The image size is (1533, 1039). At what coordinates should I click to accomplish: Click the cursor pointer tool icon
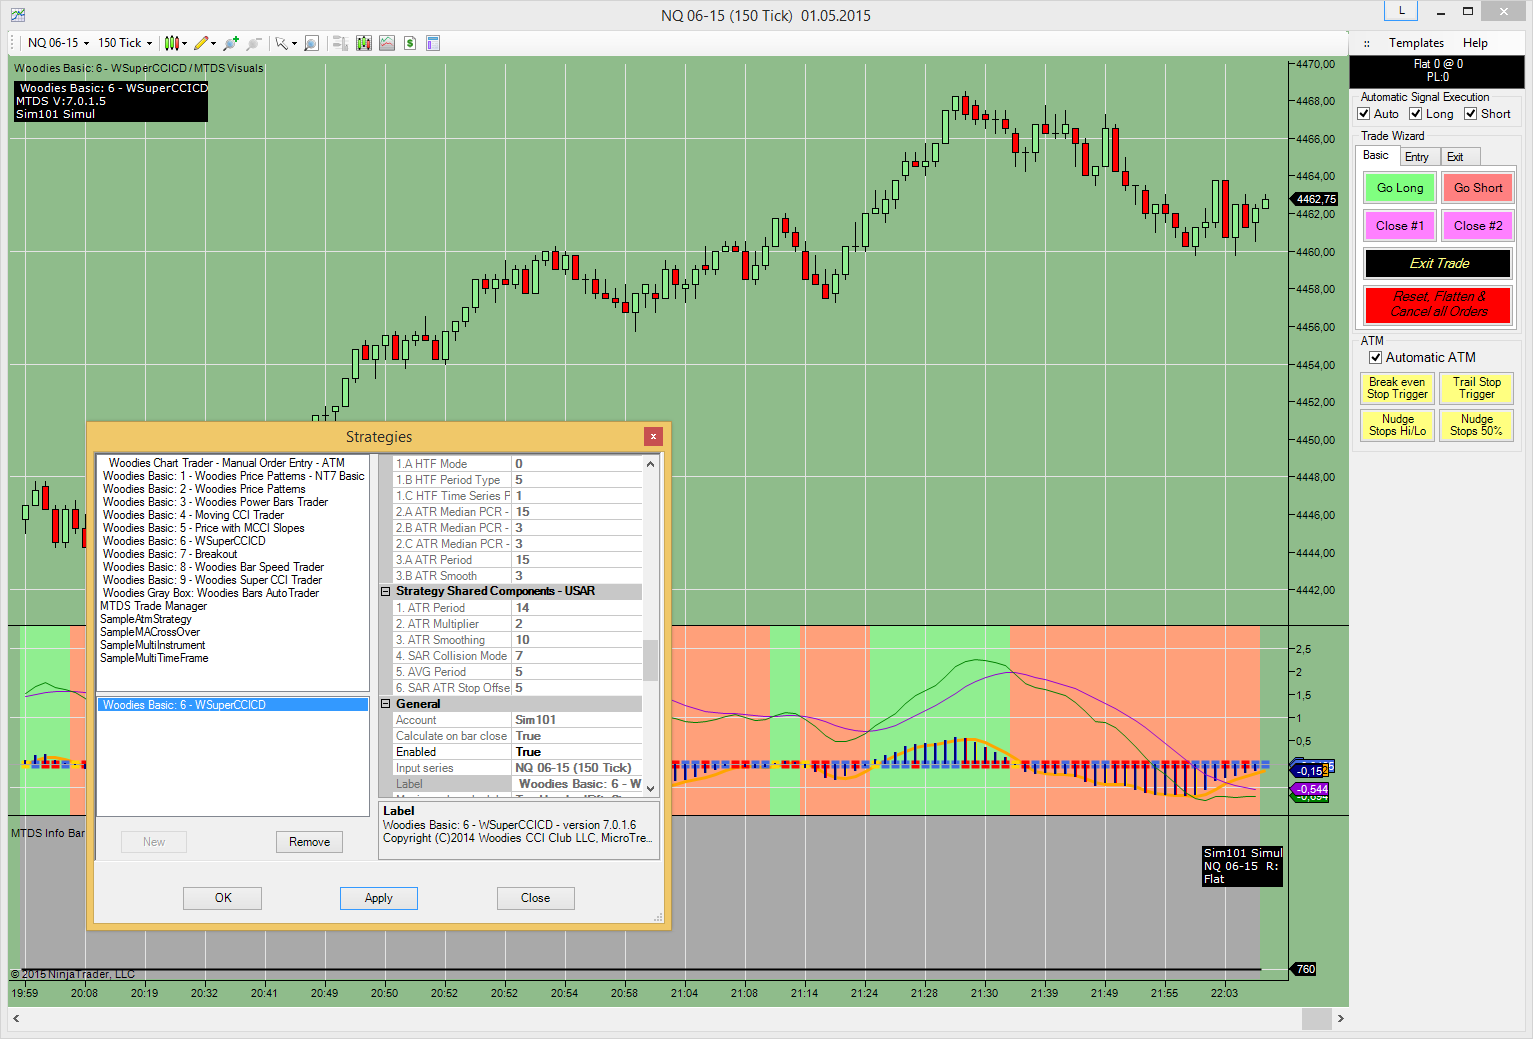pos(282,43)
